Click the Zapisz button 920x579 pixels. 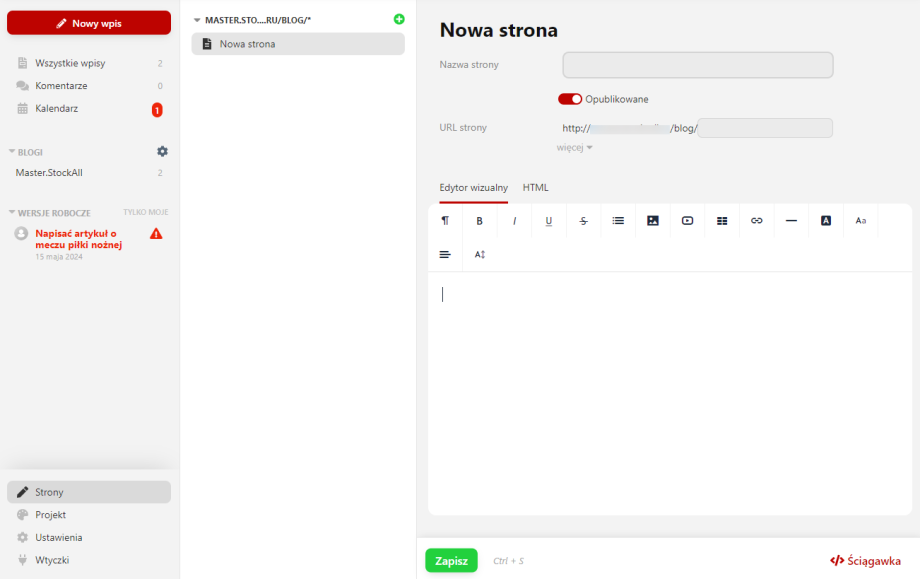[451, 561]
